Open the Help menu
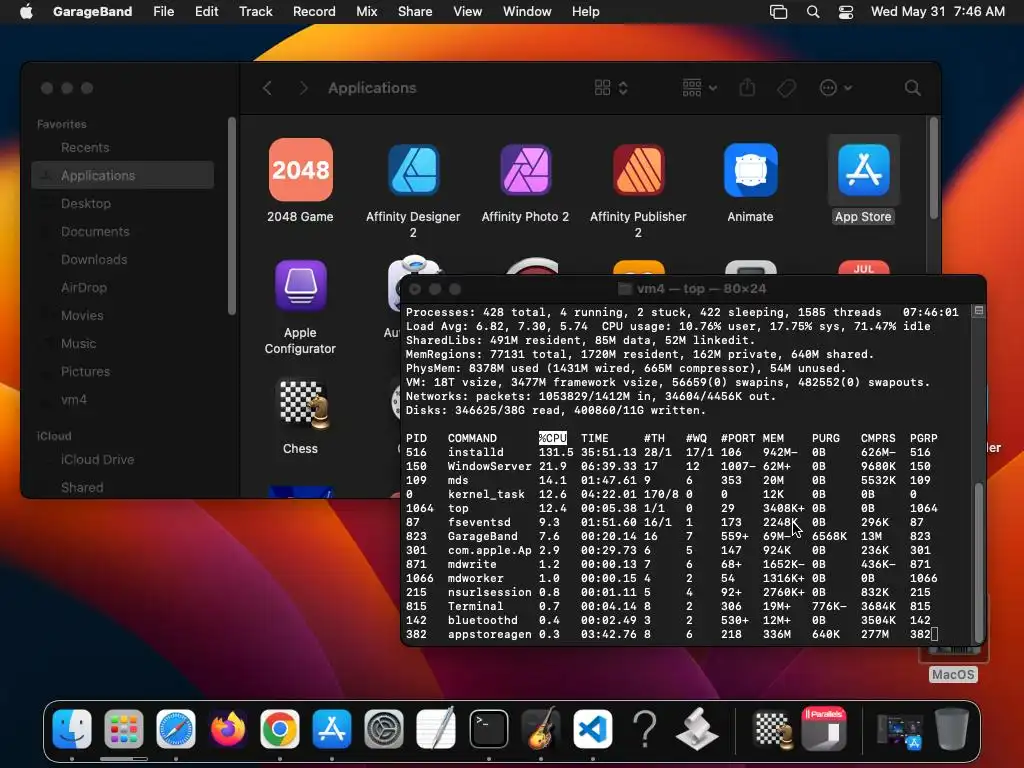Image resolution: width=1024 pixels, height=768 pixels. (586, 11)
